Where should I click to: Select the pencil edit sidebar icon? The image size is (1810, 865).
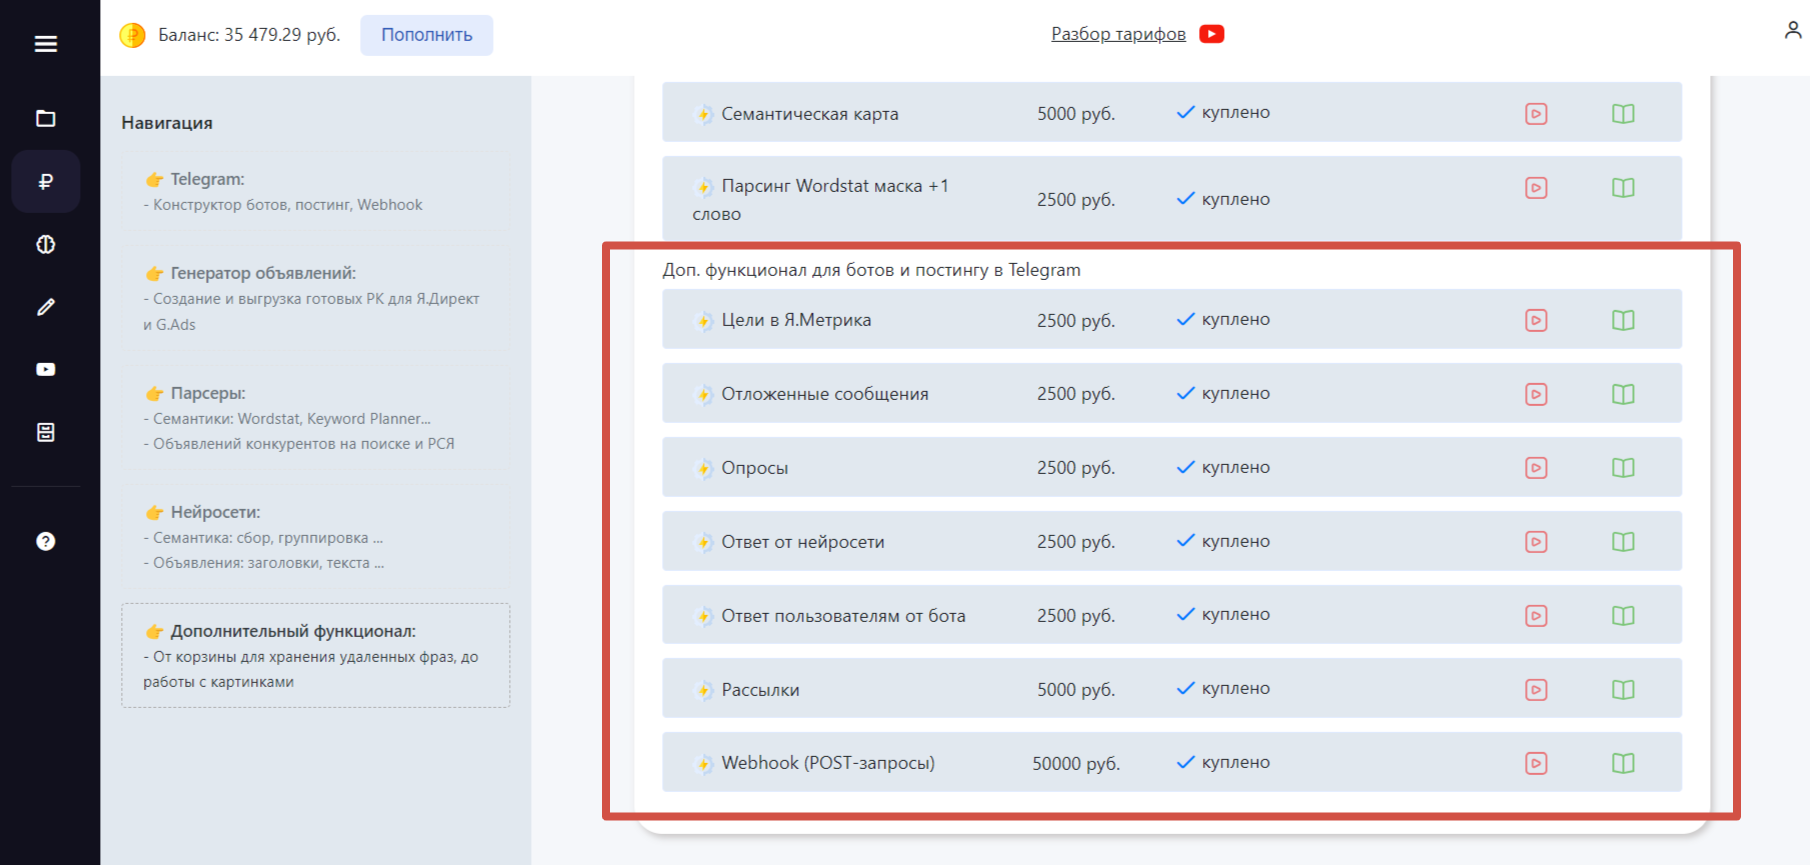[46, 307]
